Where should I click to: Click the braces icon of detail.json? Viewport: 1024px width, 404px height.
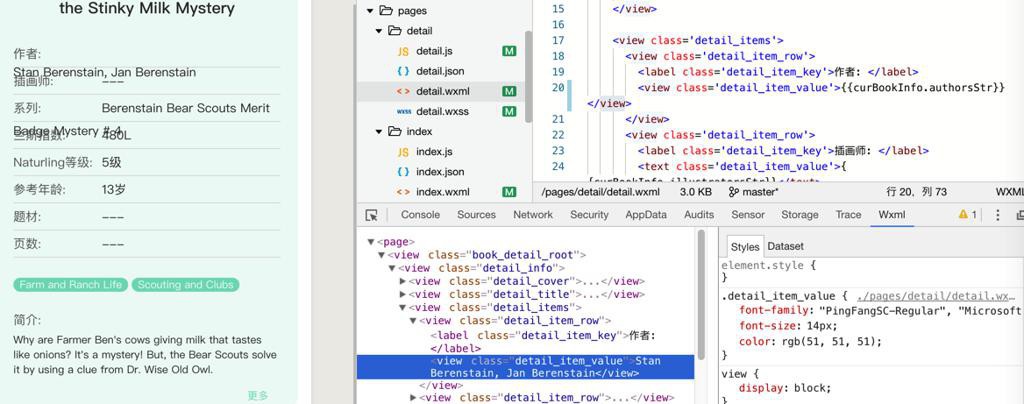coord(403,71)
